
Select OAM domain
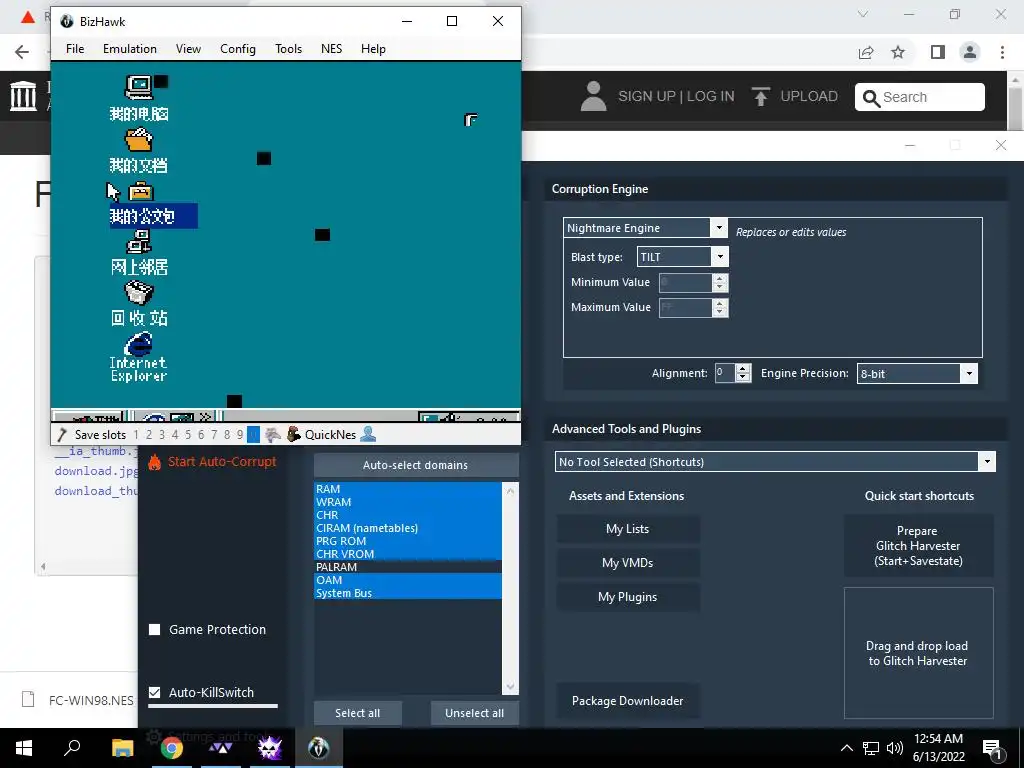tap(408, 580)
